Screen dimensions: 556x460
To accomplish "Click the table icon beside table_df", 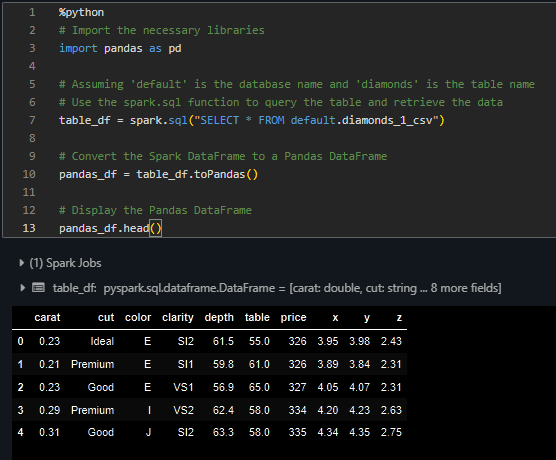I will tap(38, 287).
